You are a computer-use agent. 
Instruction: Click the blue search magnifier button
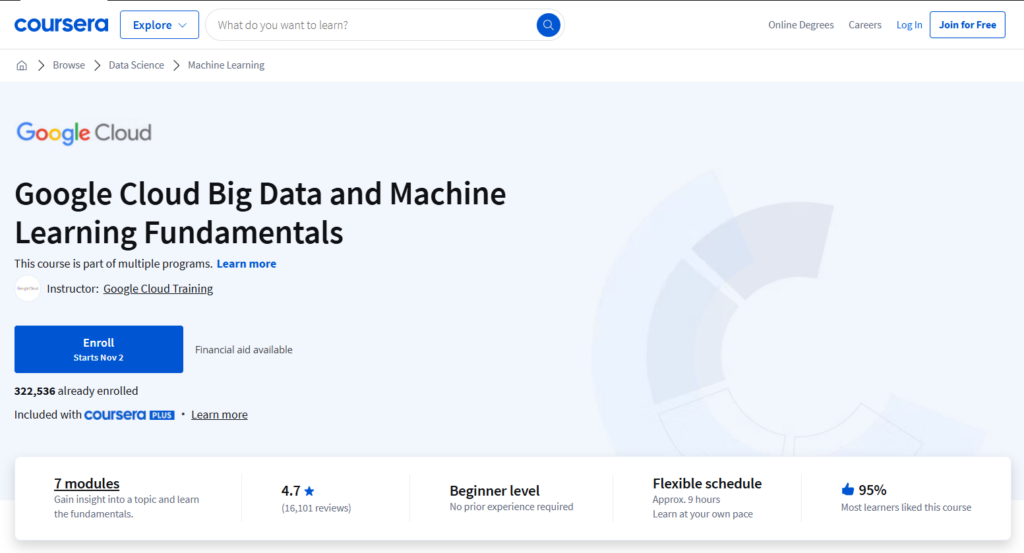548,25
